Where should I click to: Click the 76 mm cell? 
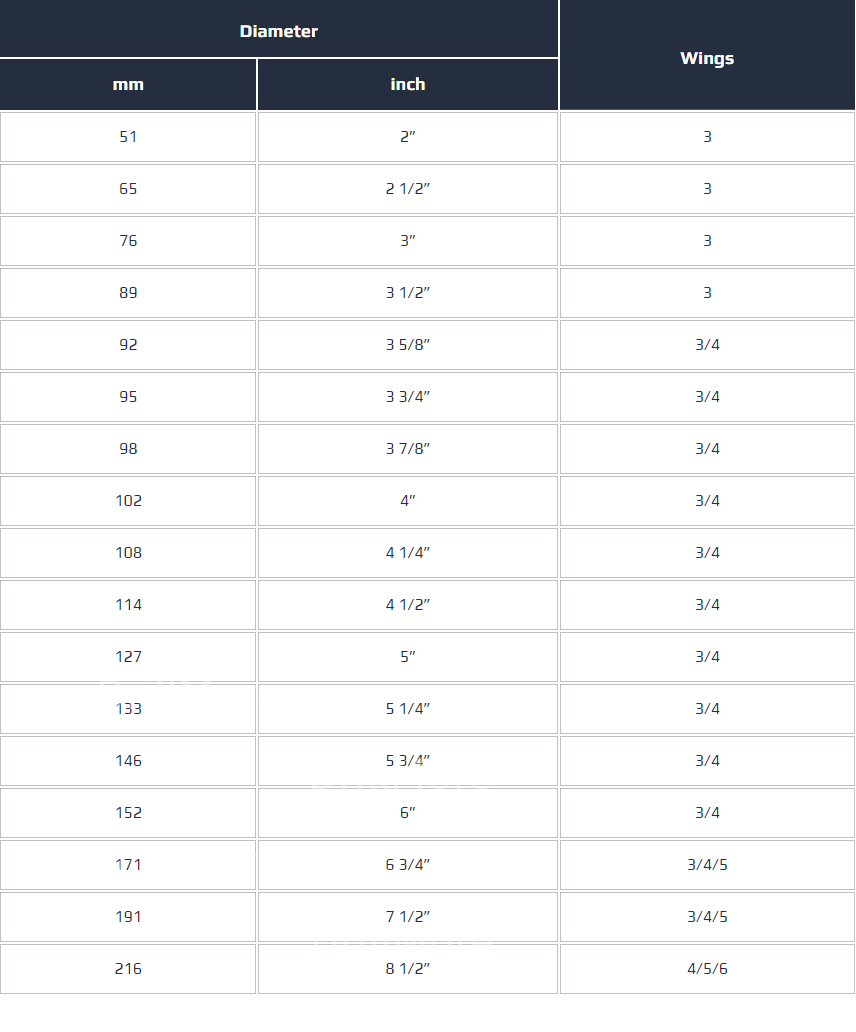click(128, 241)
